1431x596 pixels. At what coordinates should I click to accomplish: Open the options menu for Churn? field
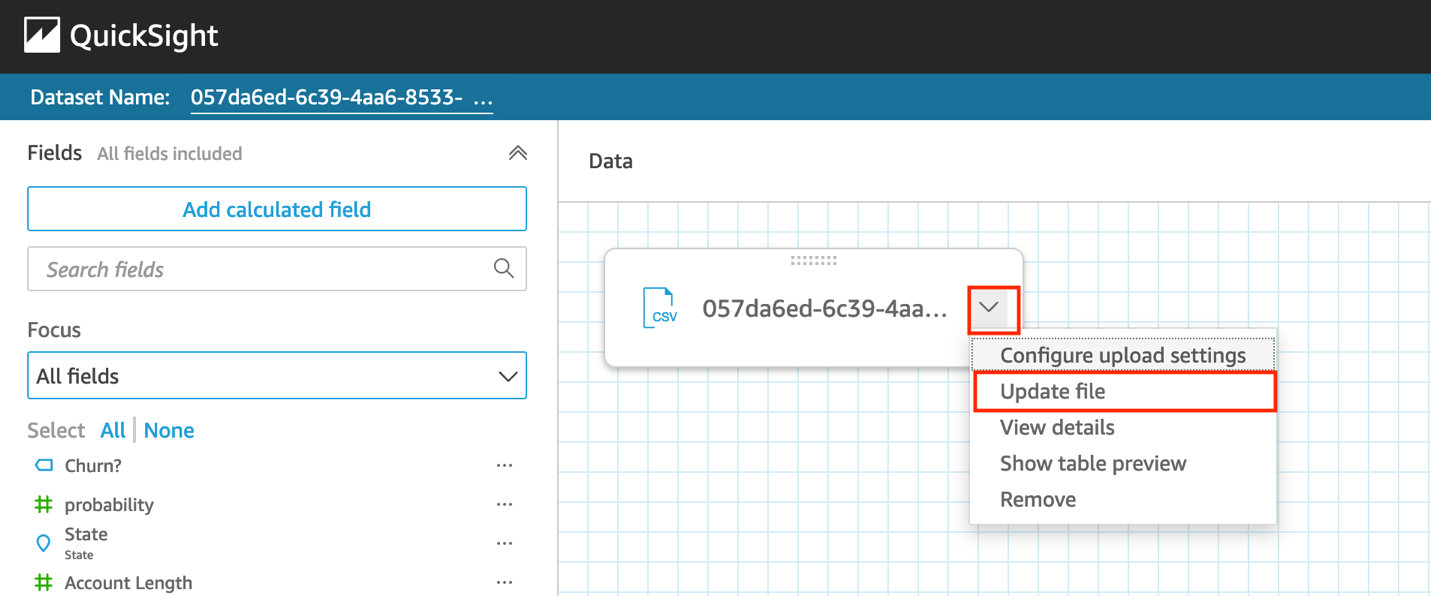click(x=505, y=465)
